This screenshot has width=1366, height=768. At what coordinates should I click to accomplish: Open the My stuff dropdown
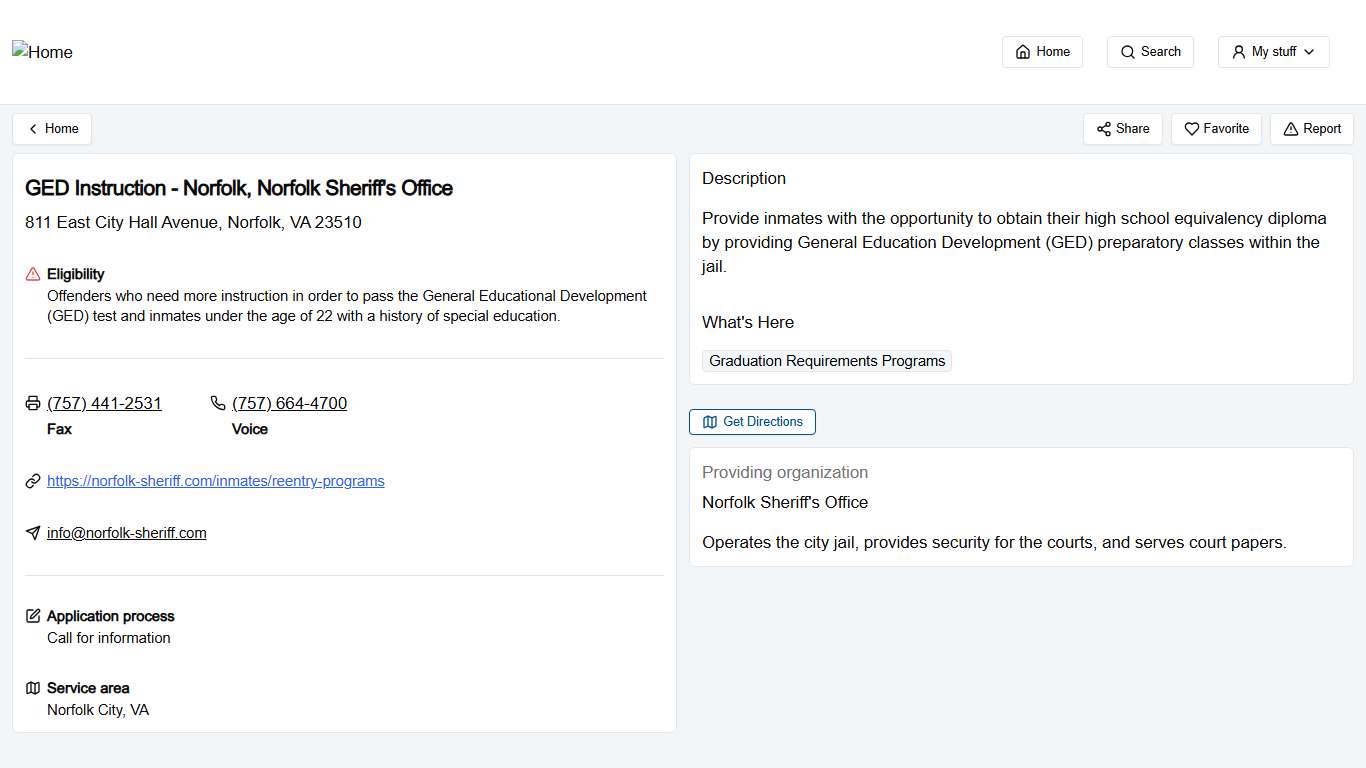(1273, 51)
